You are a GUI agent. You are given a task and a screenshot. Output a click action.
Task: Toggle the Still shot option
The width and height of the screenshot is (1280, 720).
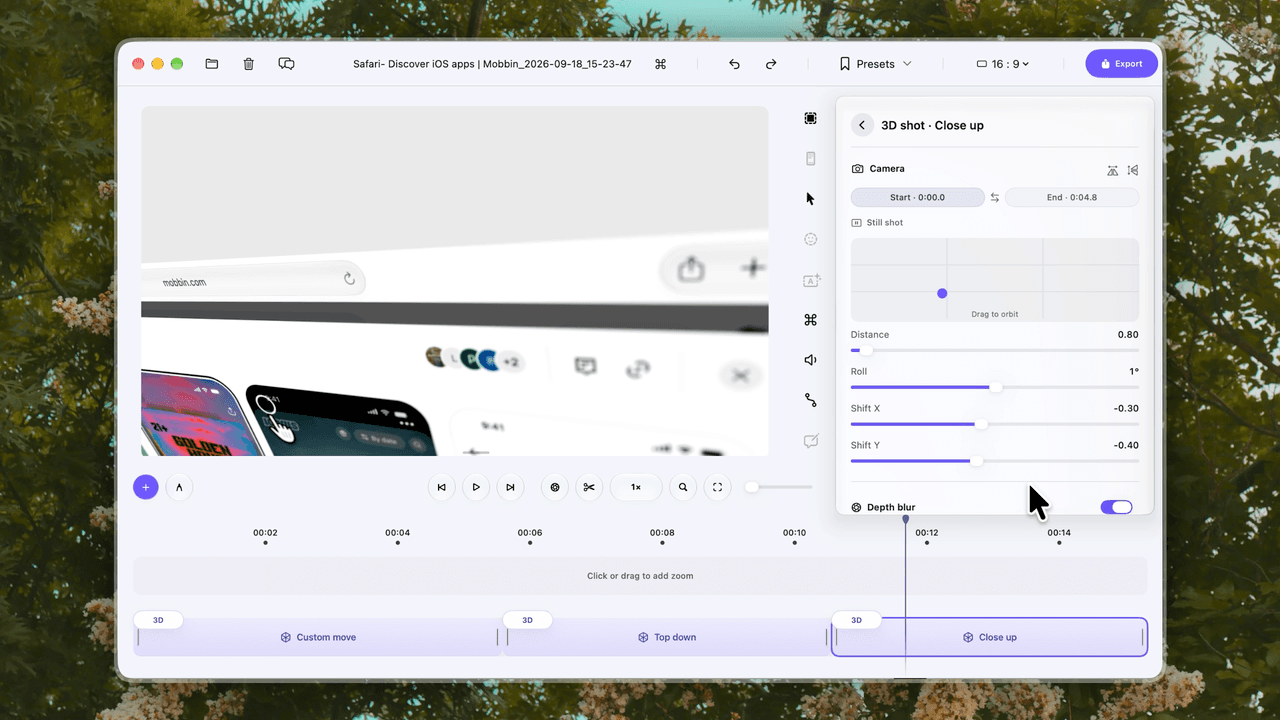pos(877,223)
